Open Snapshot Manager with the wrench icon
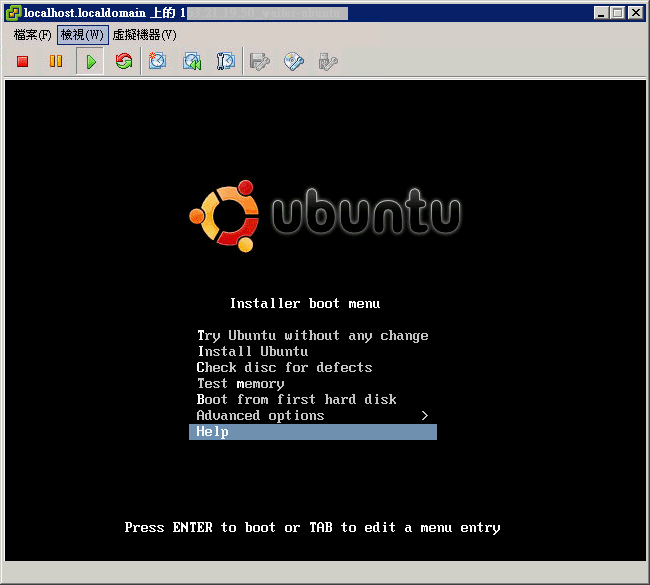The image size is (650, 585). (x=226, y=61)
